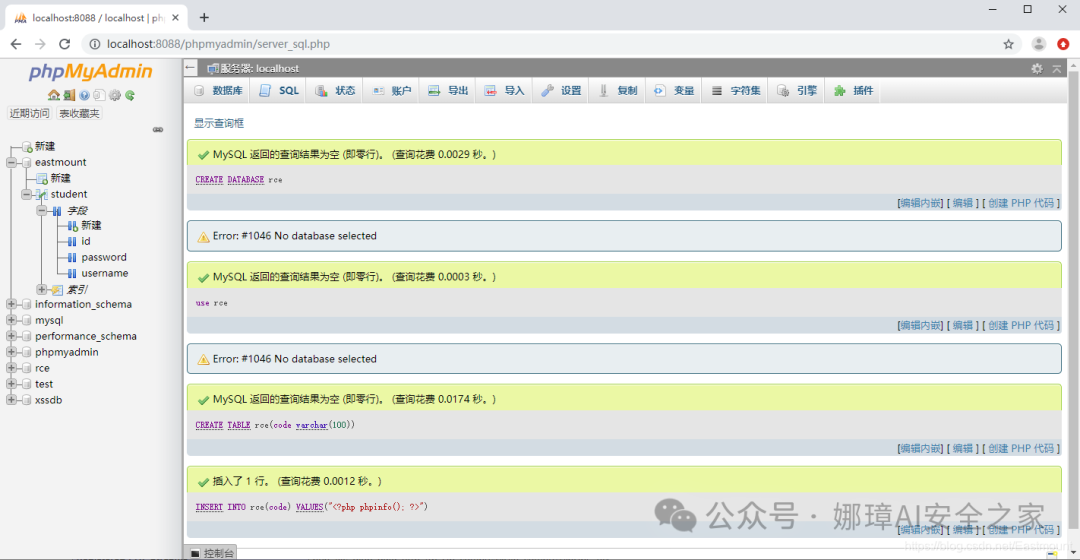Click the red browser extension icon
1080x560 pixels.
pyautogui.click(x=1063, y=44)
